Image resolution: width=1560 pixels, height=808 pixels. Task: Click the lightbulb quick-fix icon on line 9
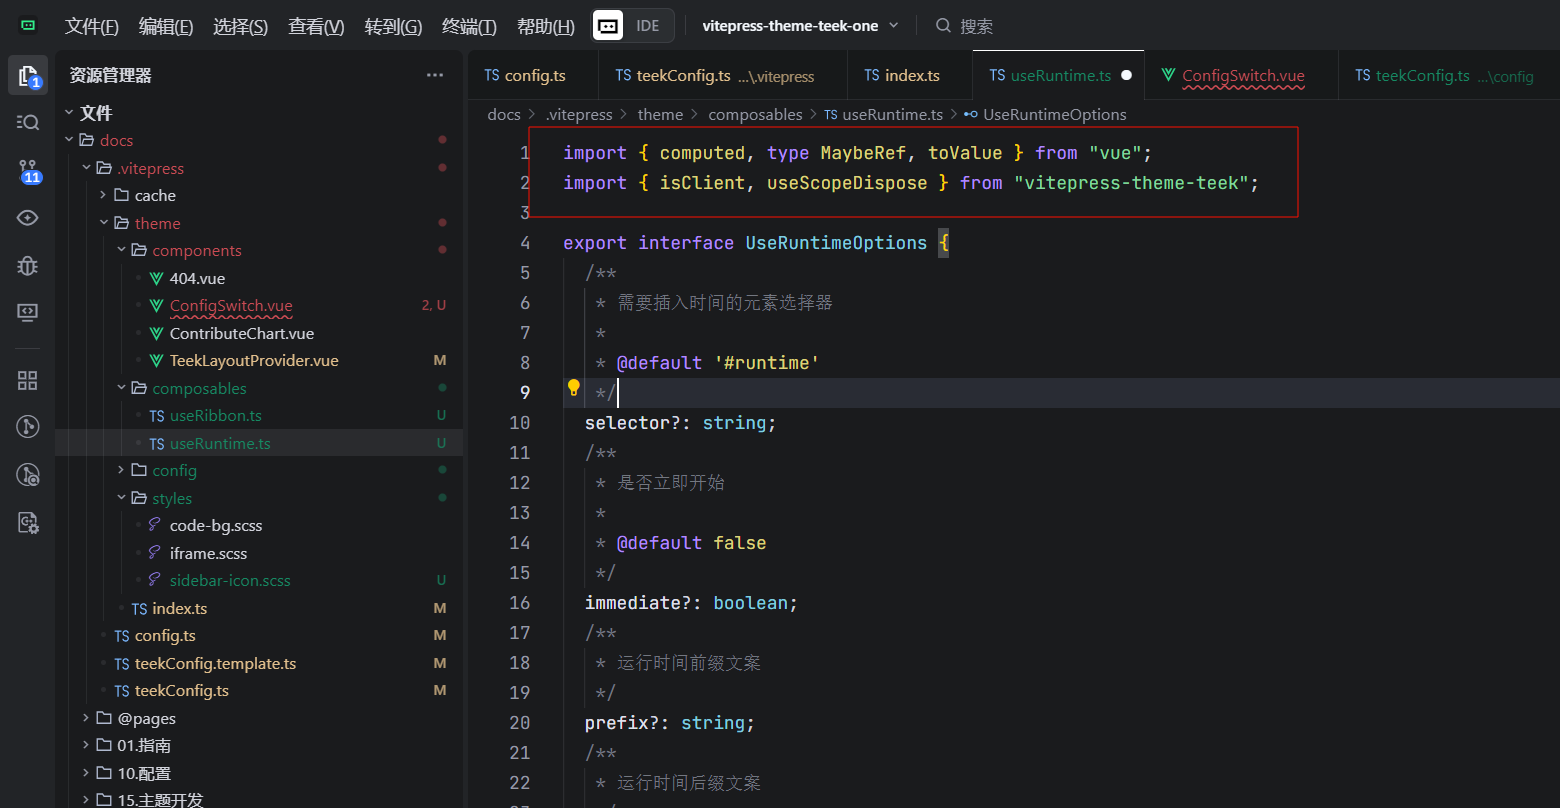tap(574, 388)
